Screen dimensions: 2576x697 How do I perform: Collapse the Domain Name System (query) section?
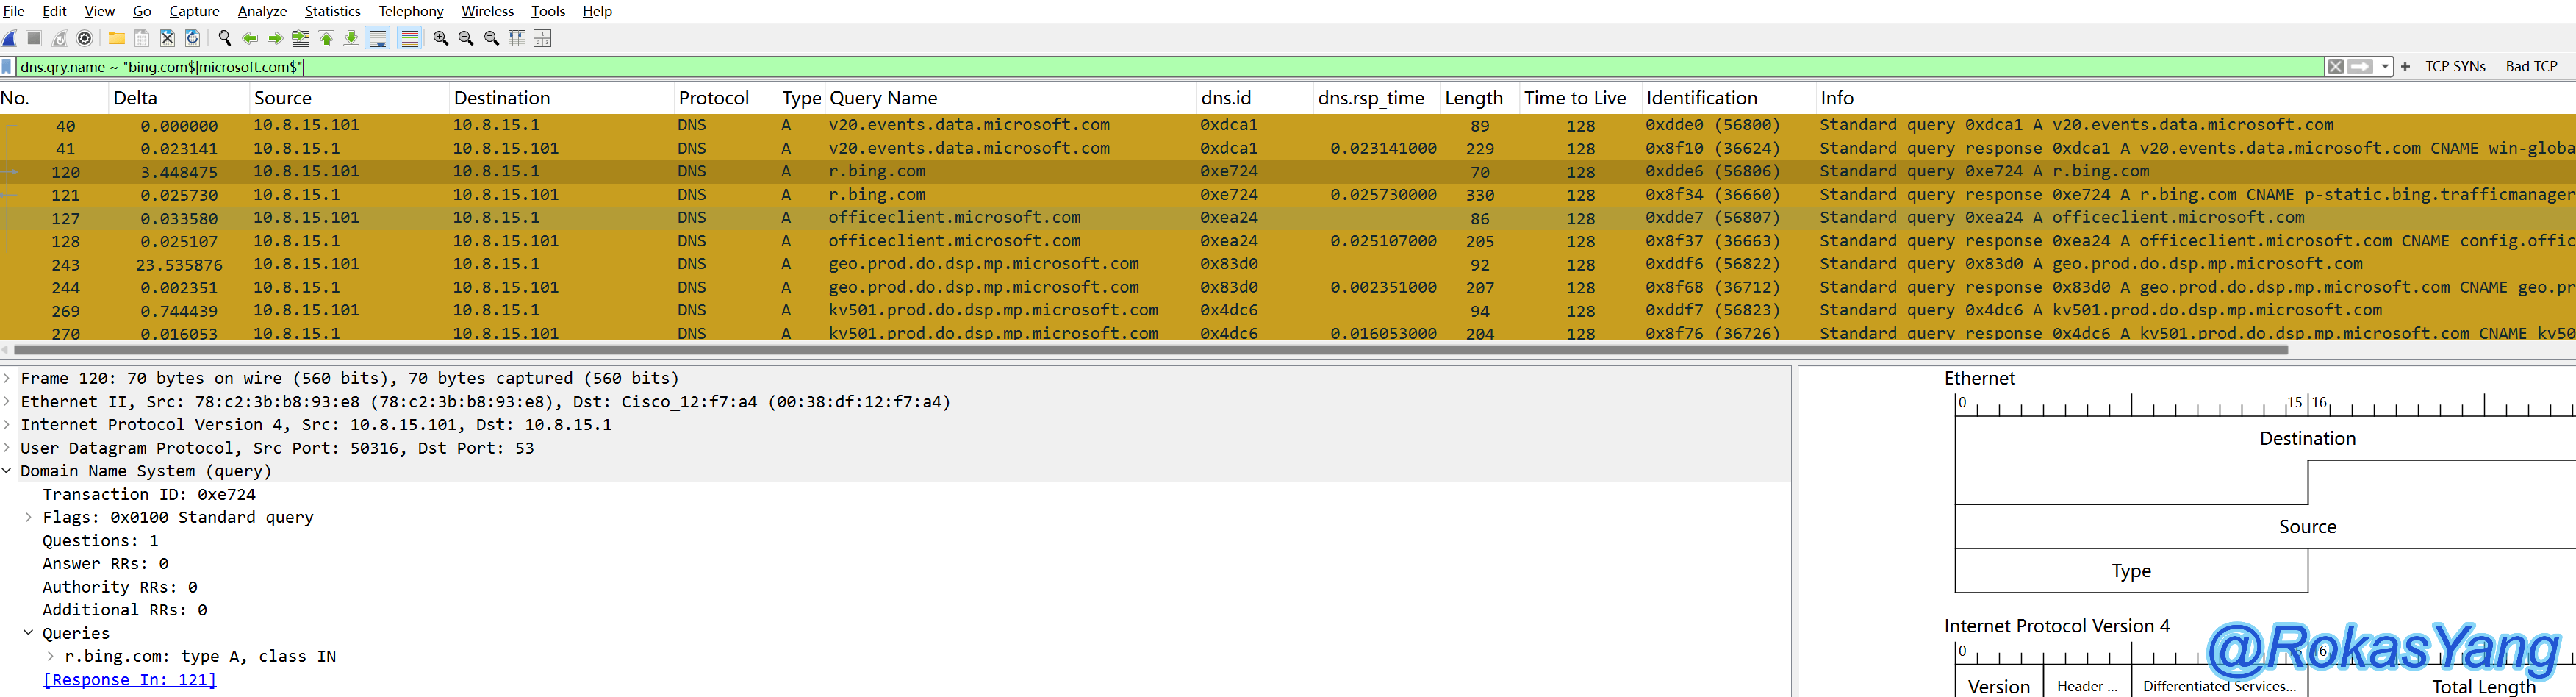tap(7, 471)
